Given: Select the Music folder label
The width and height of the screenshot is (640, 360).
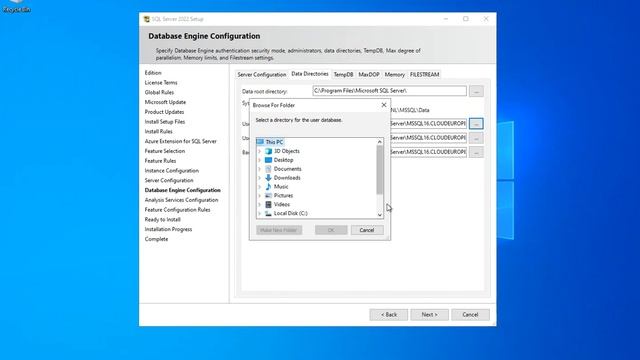Looking at the screenshot, I should (x=281, y=187).
